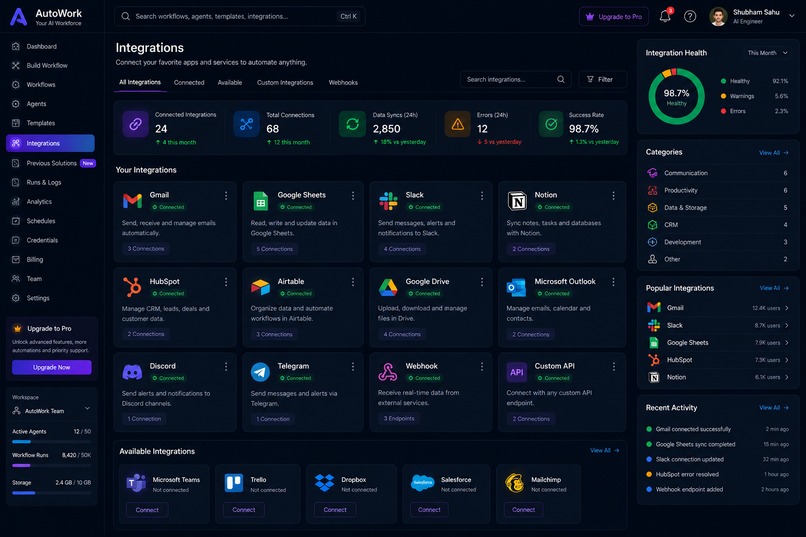This screenshot has width=806, height=537.
Task: Click the Telegram card logo
Action: click(x=261, y=372)
